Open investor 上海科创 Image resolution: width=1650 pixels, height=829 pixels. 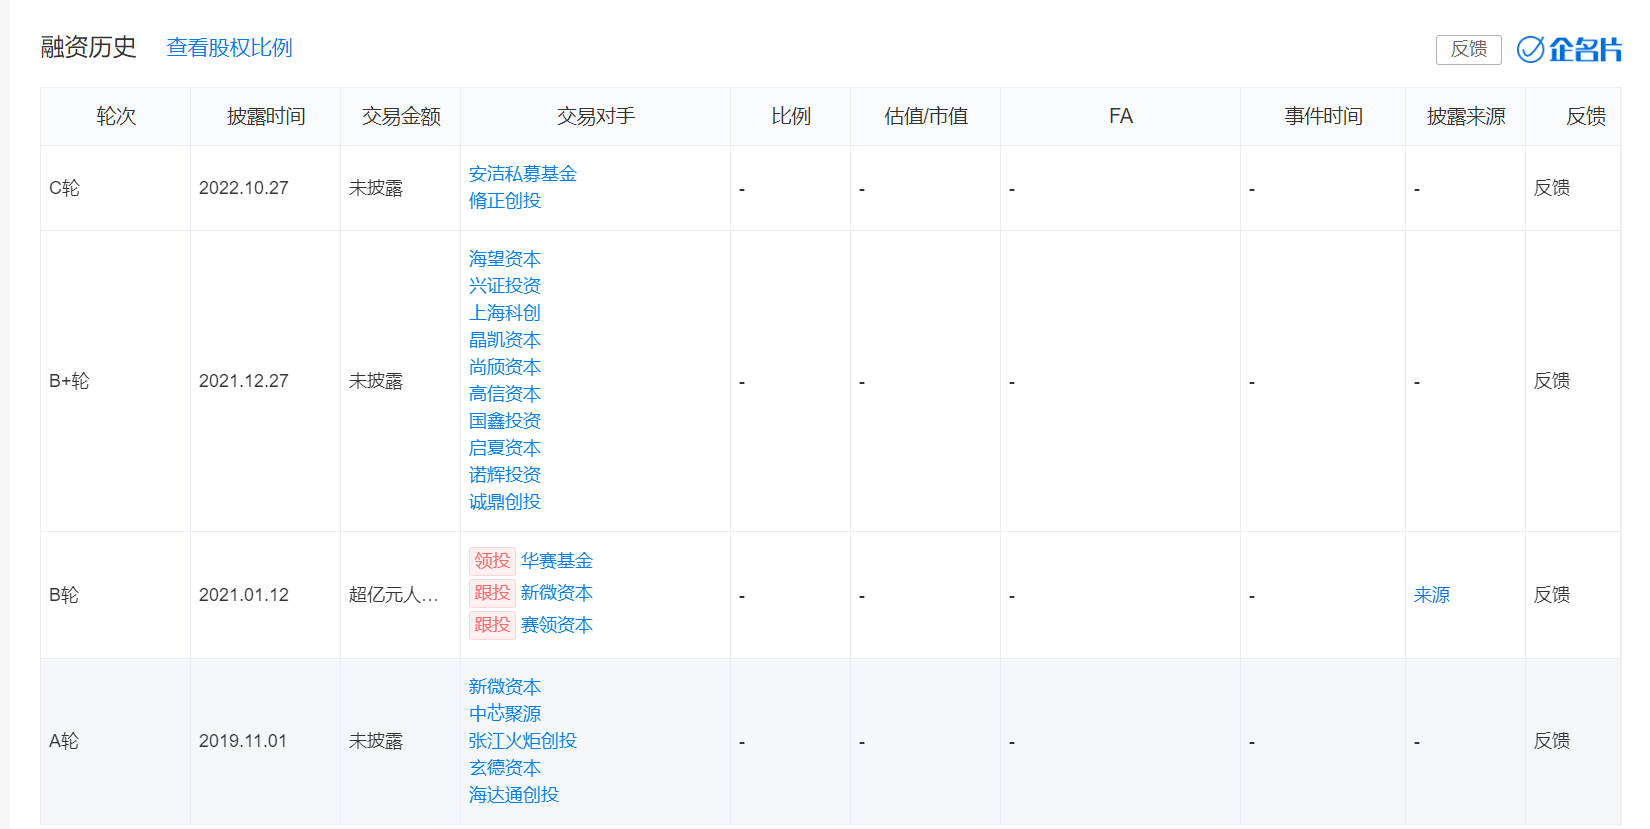click(505, 313)
